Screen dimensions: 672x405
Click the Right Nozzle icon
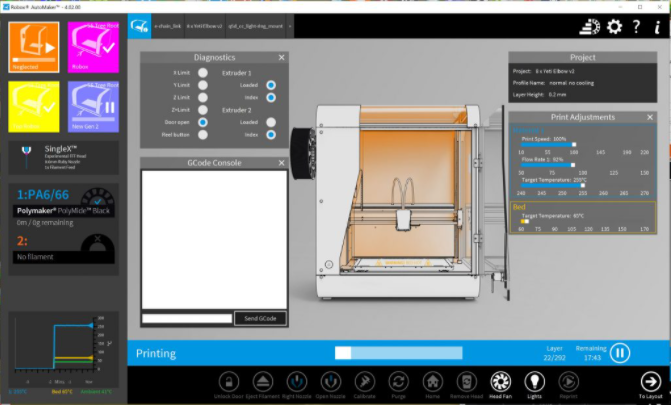(x=297, y=381)
